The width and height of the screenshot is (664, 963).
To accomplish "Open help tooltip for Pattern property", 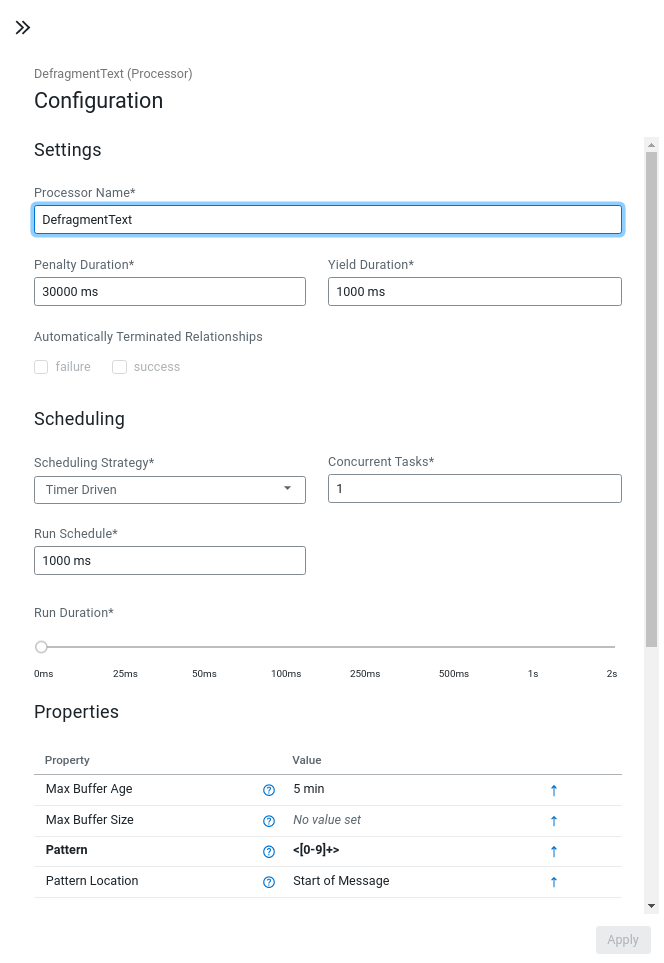I will tap(268, 852).
